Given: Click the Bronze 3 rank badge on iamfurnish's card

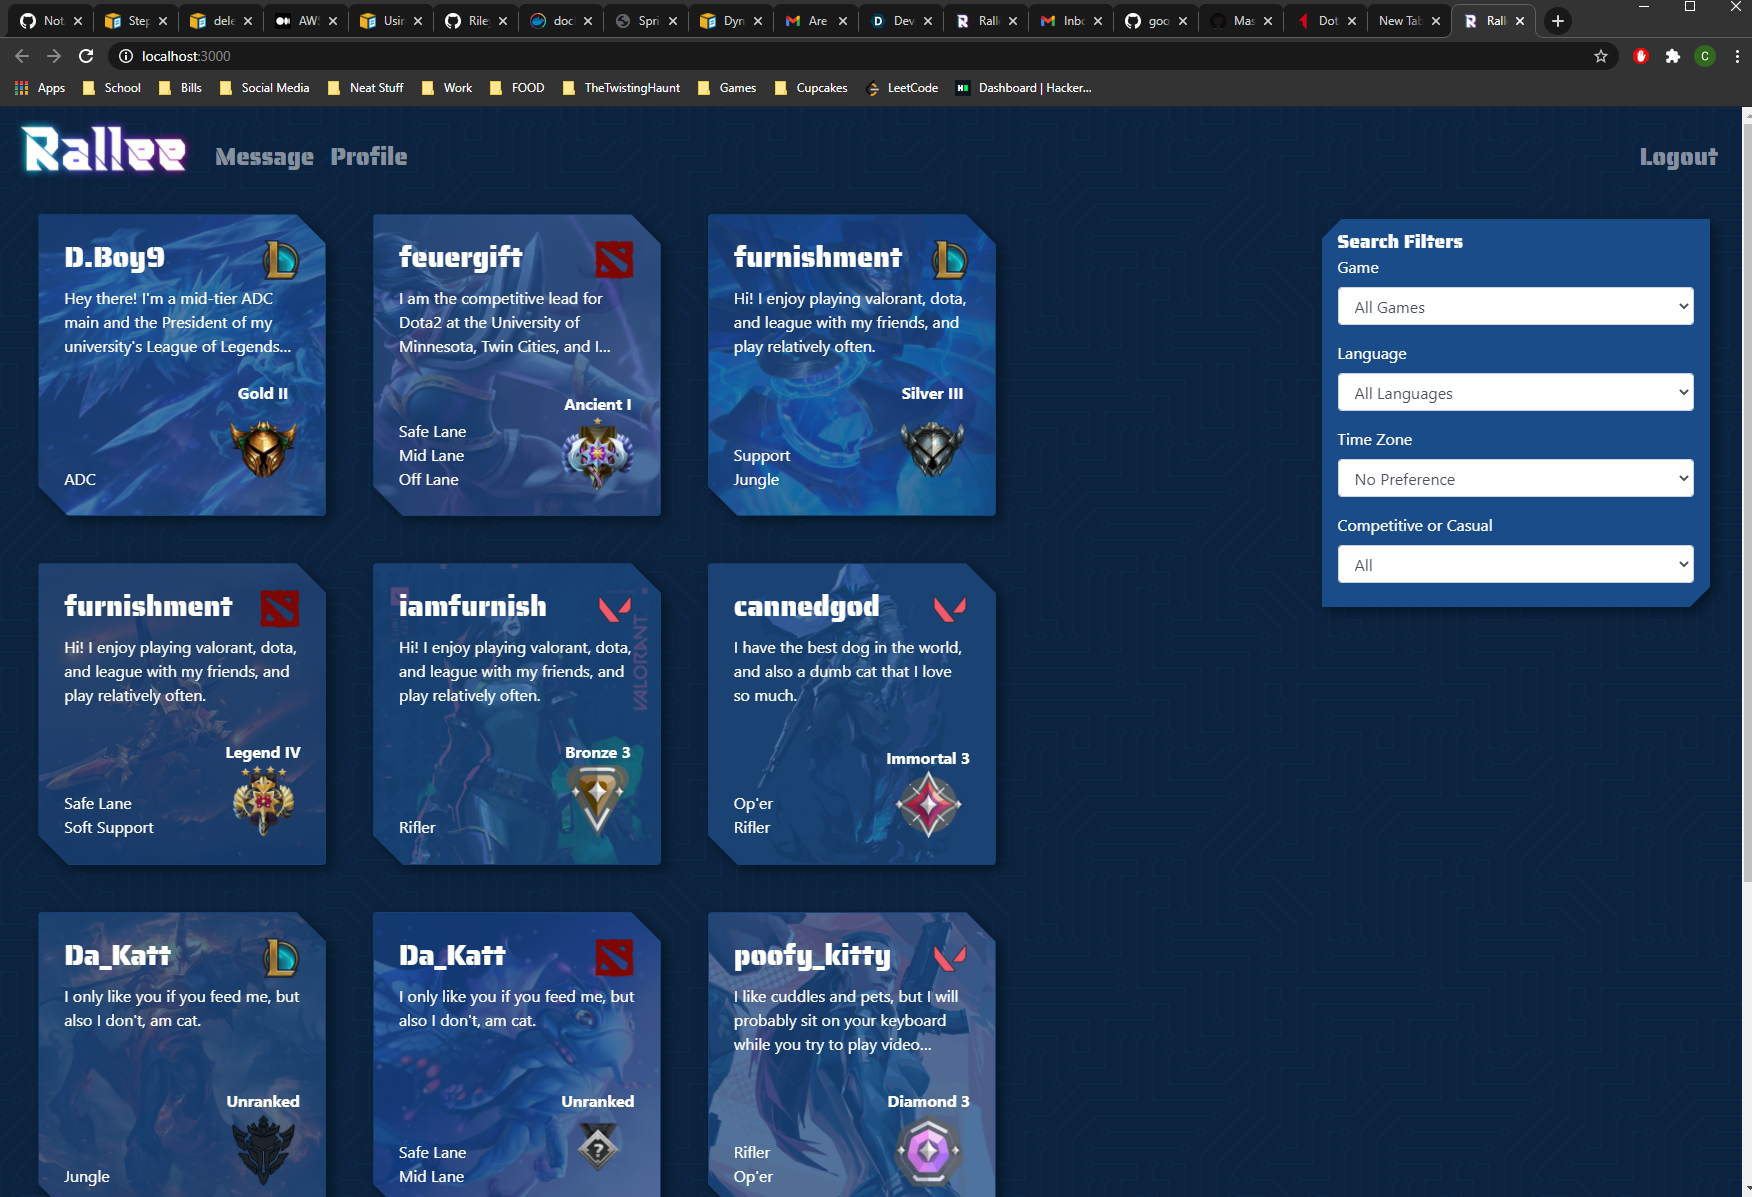Looking at the screenshot, I should [x=598, y=801].
